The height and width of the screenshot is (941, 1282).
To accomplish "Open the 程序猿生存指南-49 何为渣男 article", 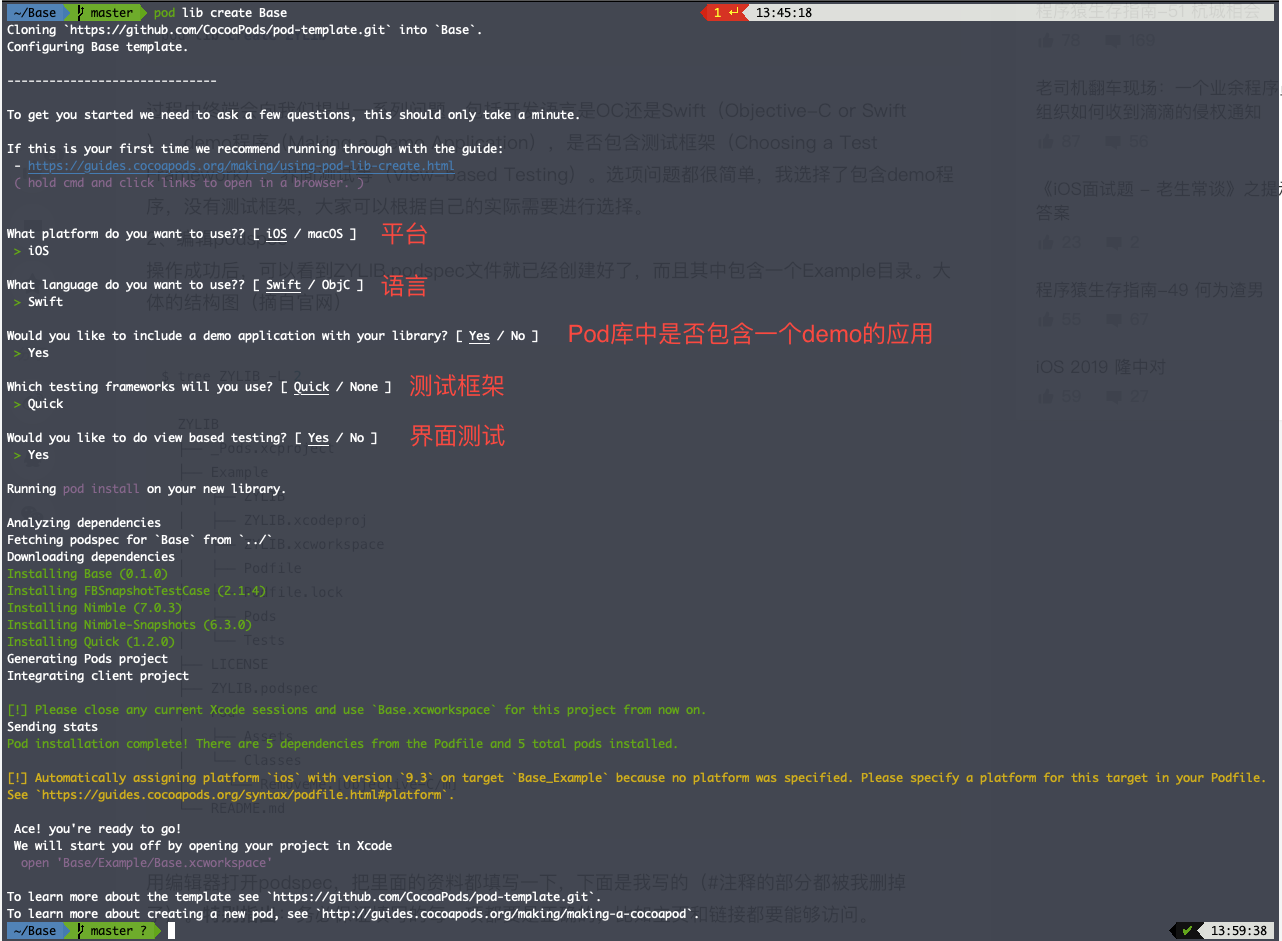I will (x=1149, y=290).
